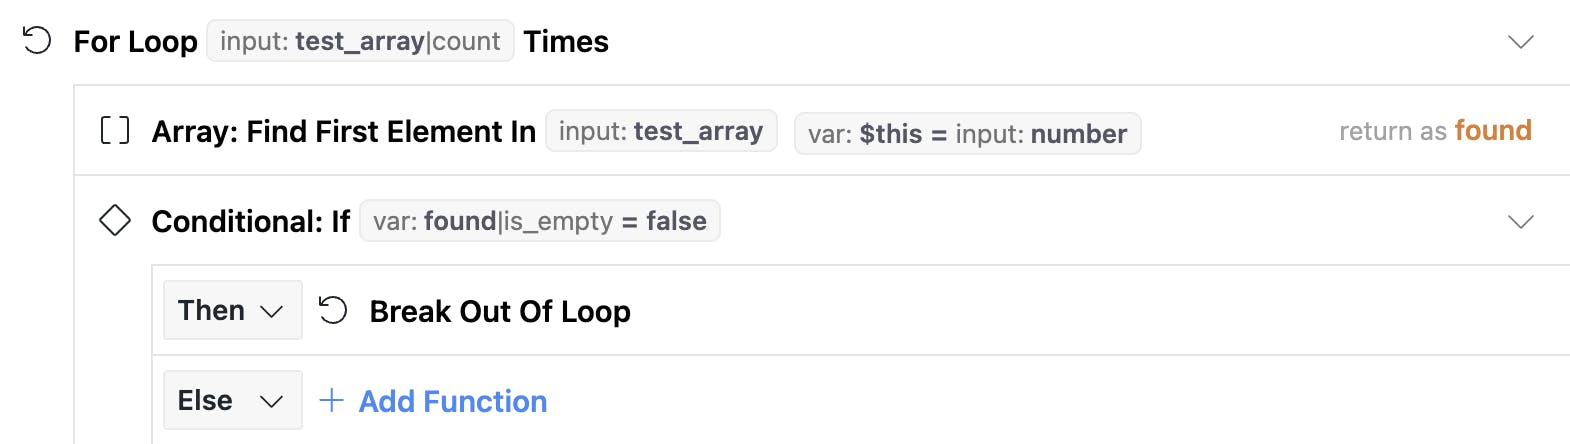1570x444 pixels.
Task: Click the 'Times' label in For Loop
Action: 566,41
